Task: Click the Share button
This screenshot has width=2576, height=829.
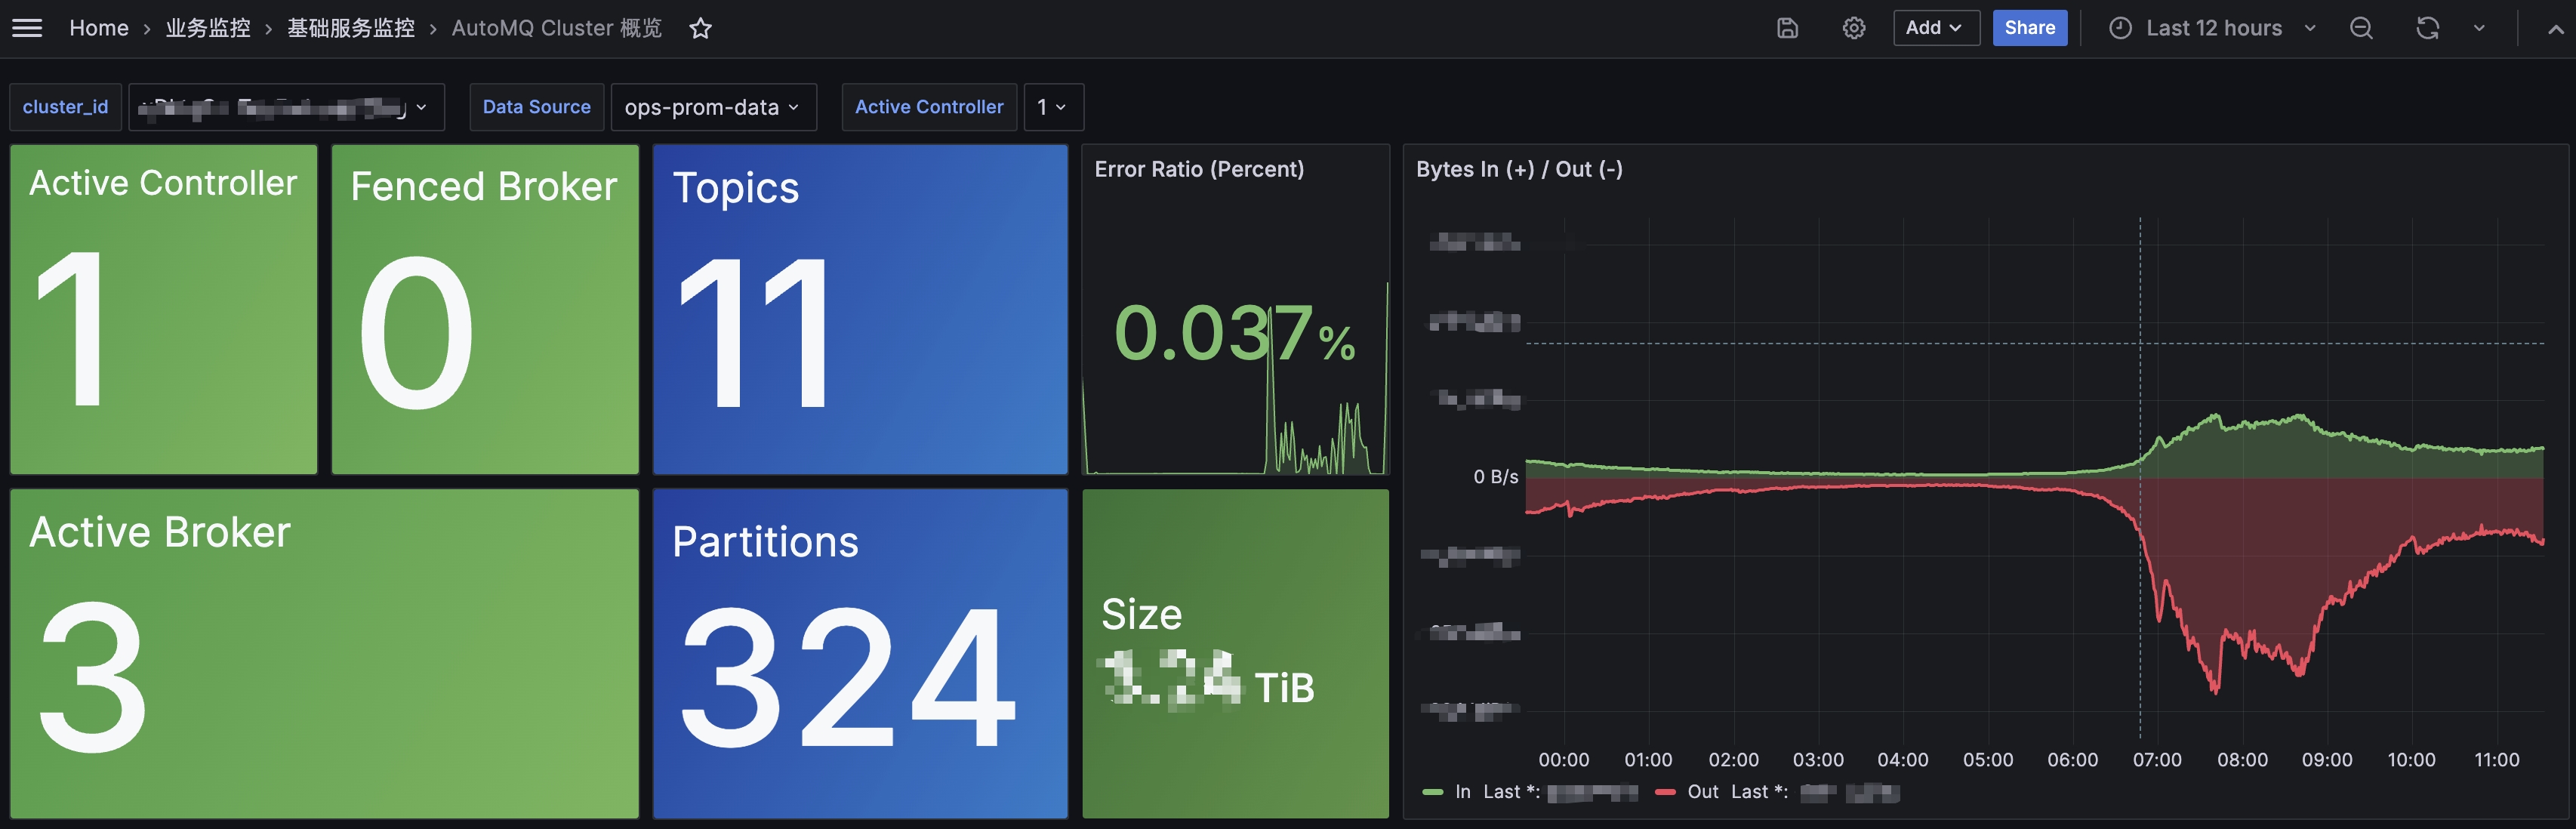Action: [2029, 28]
